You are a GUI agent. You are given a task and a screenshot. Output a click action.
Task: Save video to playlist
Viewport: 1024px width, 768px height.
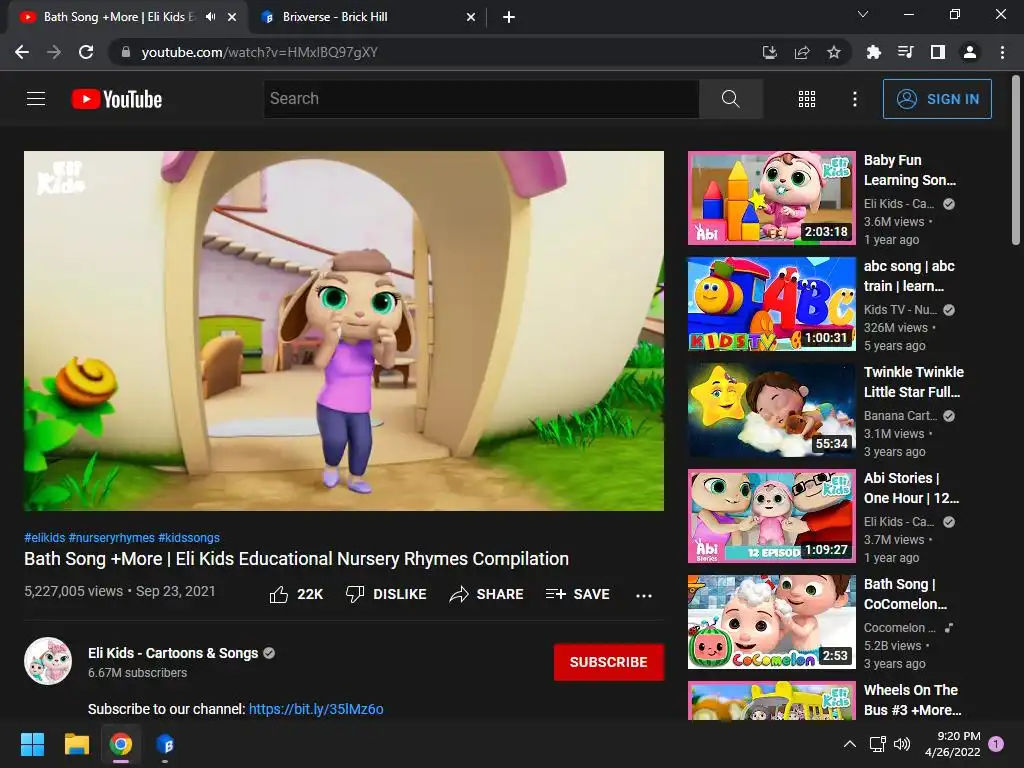click(x=577, y=594)
